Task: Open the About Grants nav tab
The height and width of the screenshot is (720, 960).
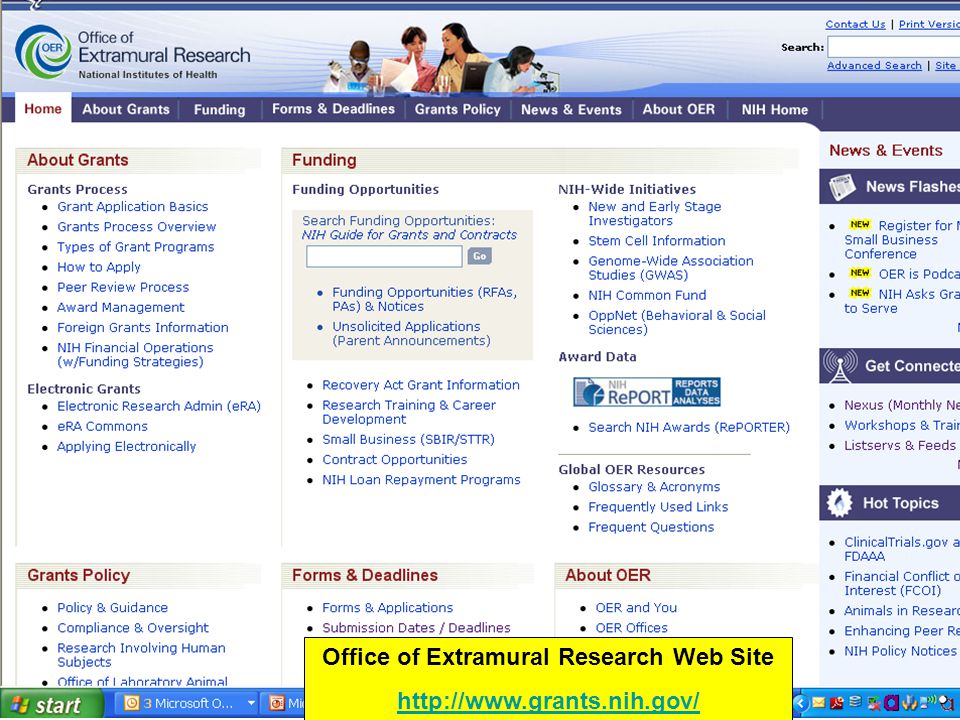Action: pyautogui.click(x=126, y=110)
